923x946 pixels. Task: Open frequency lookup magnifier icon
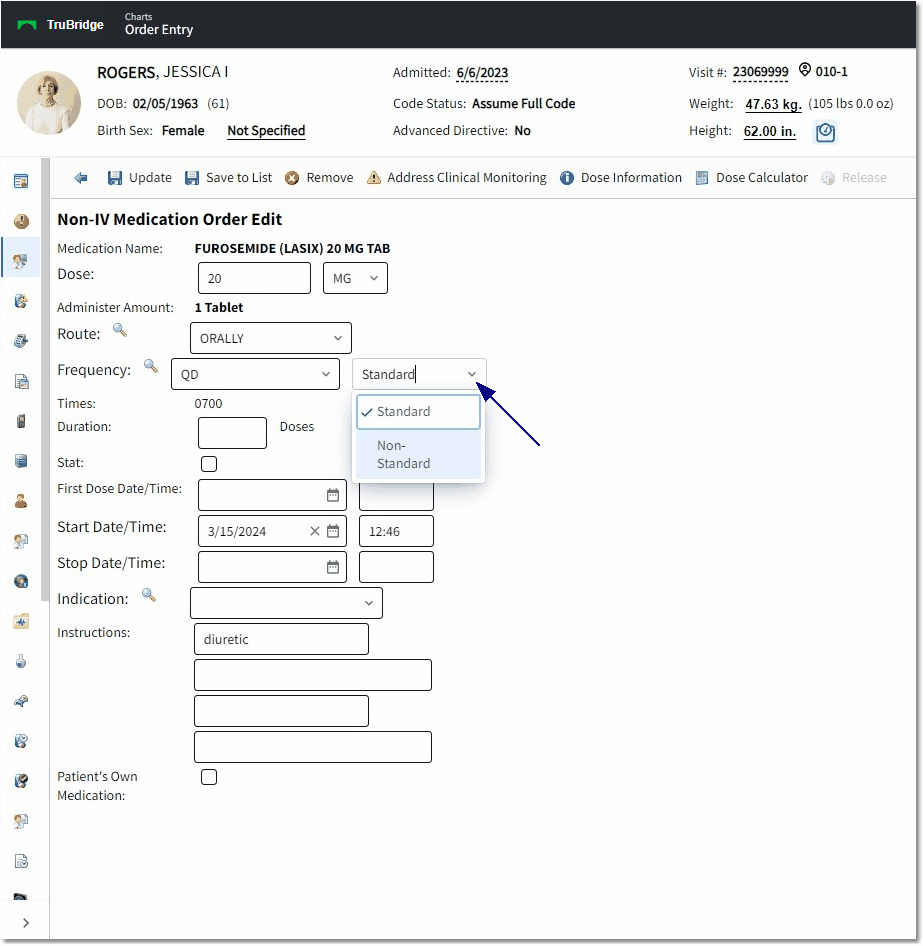pos(150,366)
